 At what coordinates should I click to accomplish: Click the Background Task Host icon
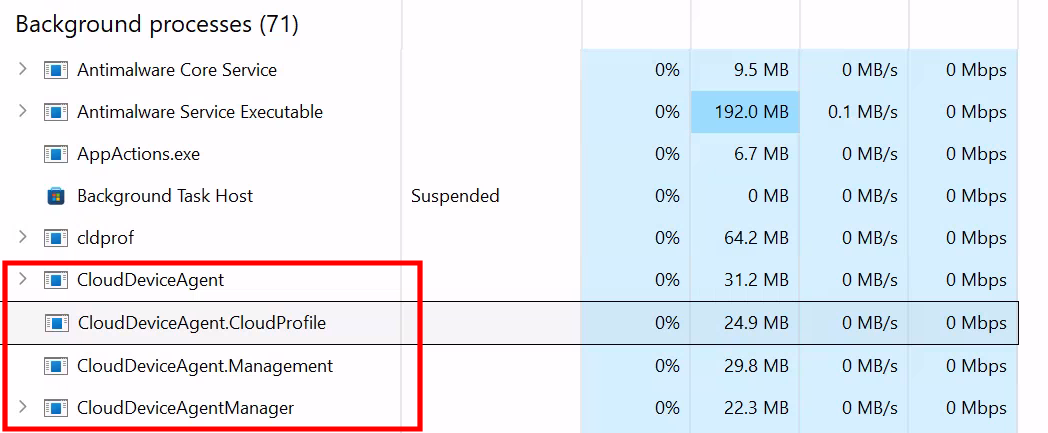click(56, 196)
